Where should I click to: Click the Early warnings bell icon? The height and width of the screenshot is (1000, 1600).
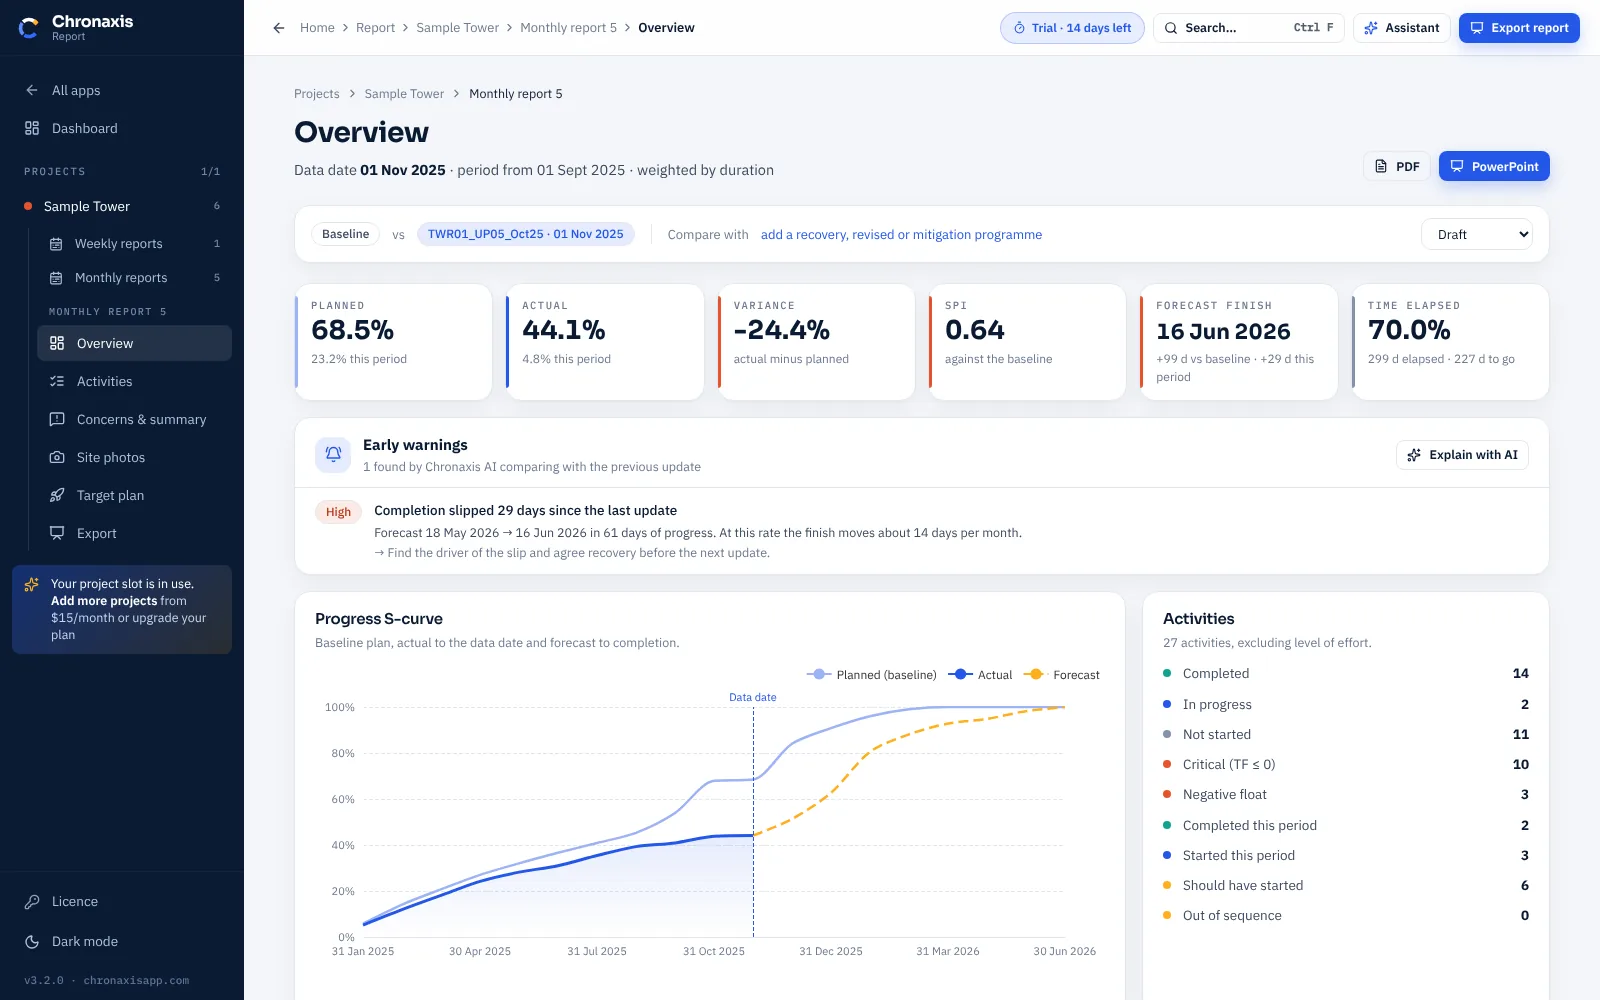(x=333, y=455)
